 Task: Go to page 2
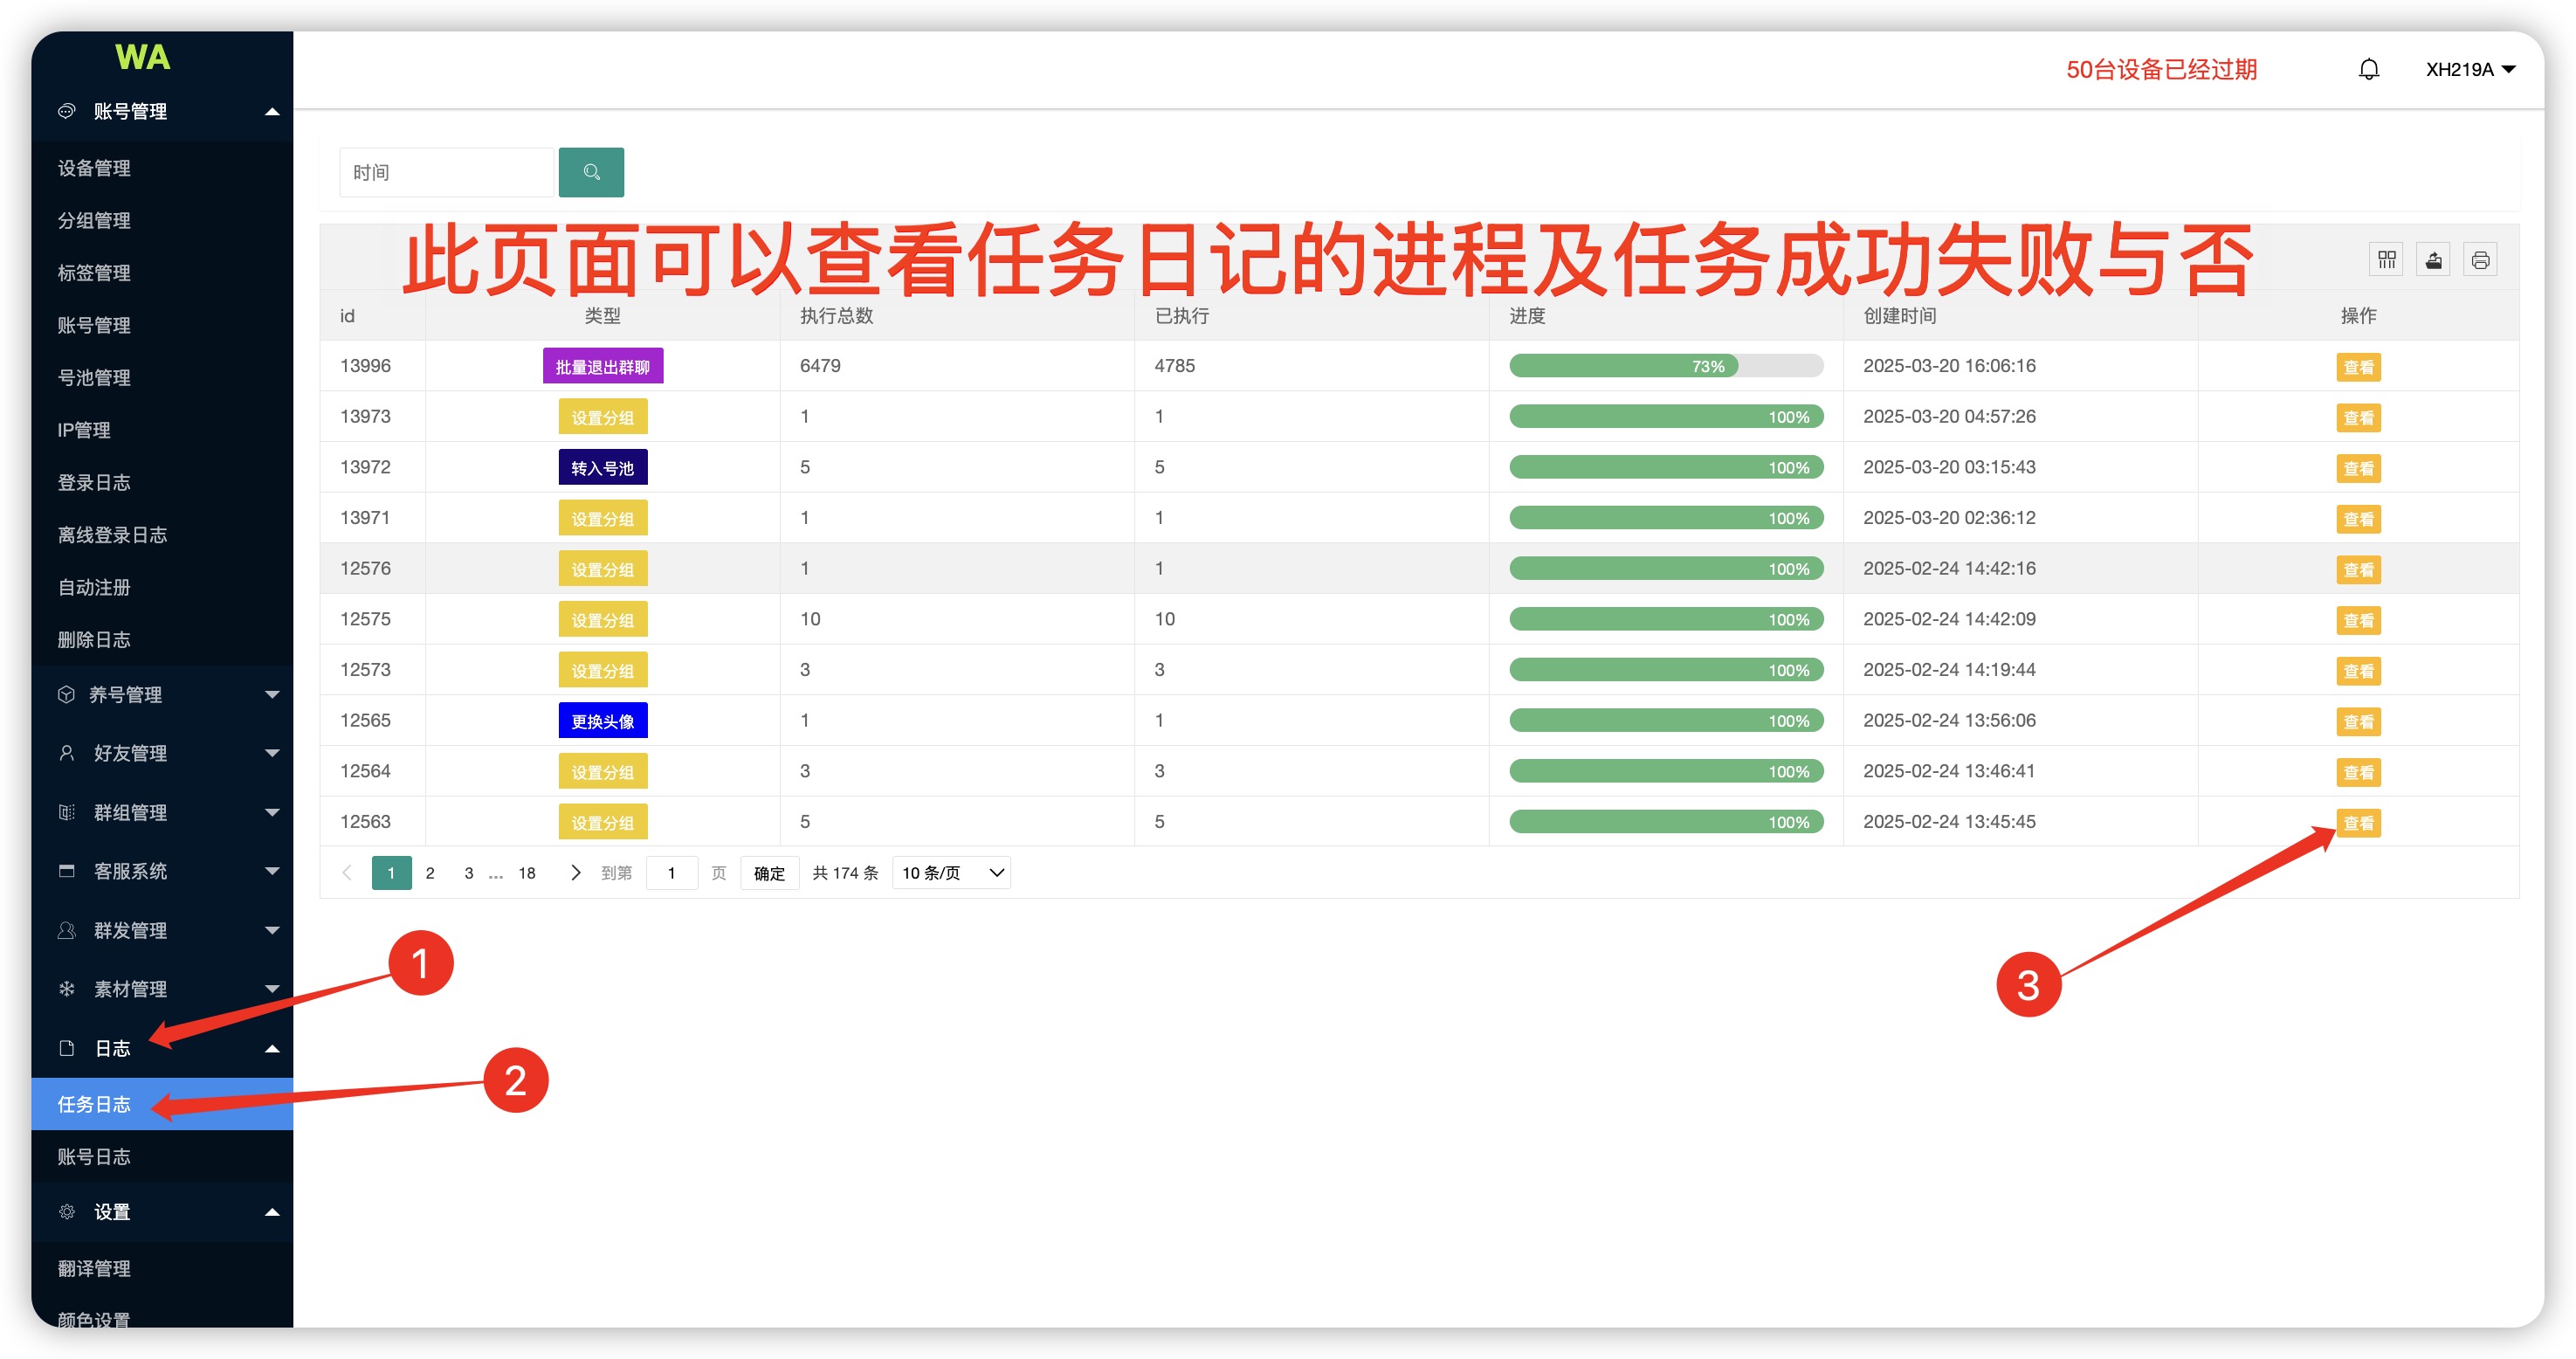pyautogui.click(x=430, y=872)
